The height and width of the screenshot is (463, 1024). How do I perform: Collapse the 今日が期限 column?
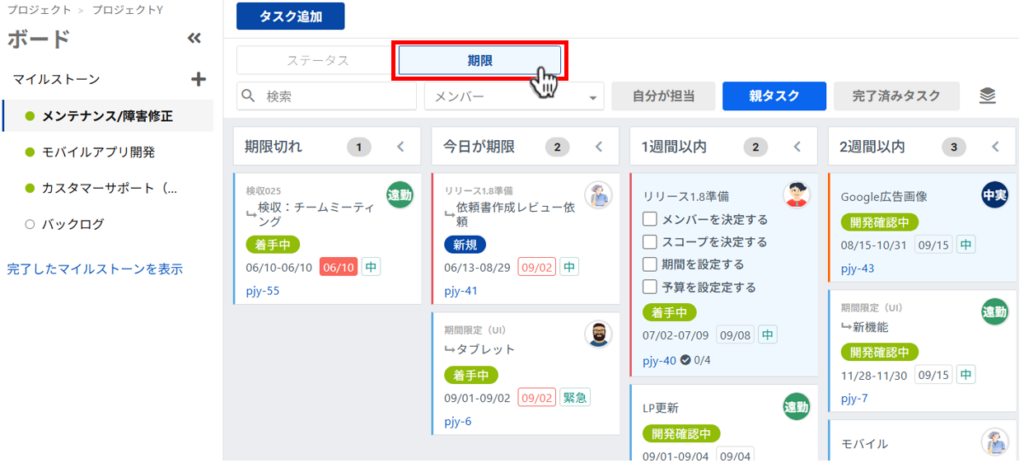[x=599, y=147]
